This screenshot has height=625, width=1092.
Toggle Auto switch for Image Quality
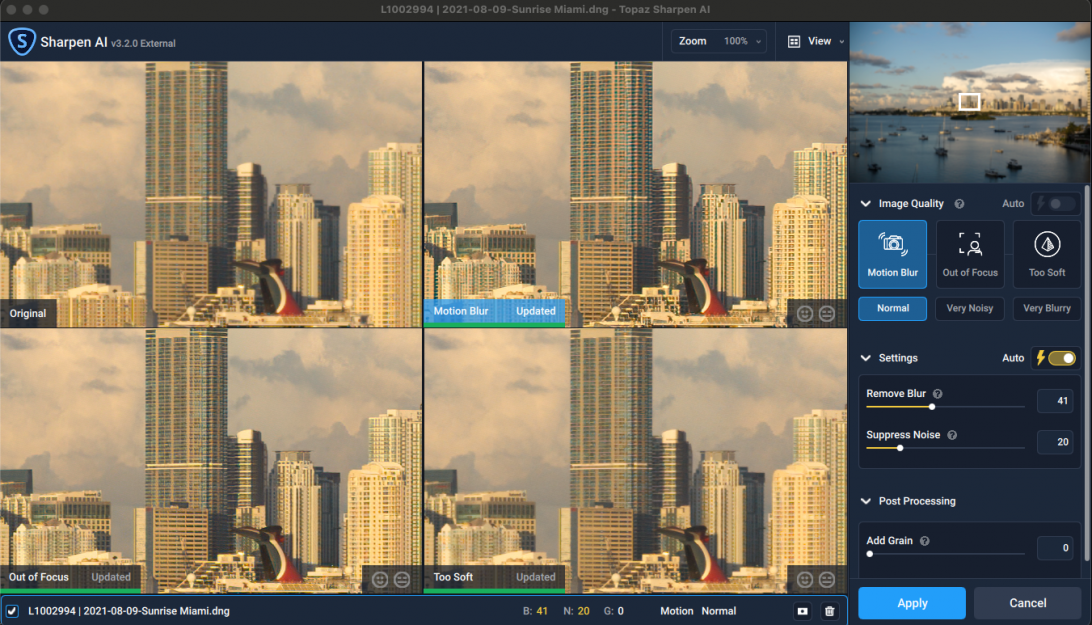pos(1055,203)
